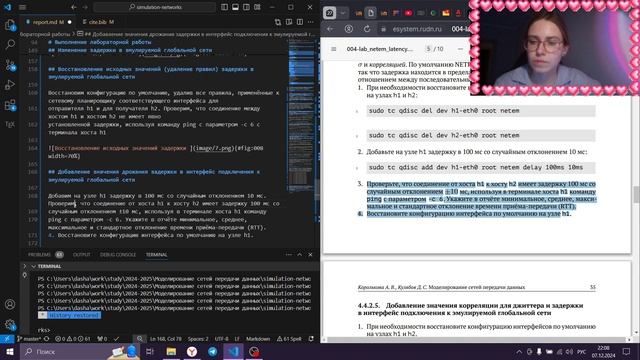Click the magnifier icon in status bar
The height and width of the screenshot is (360, 640).
[140, 339]
